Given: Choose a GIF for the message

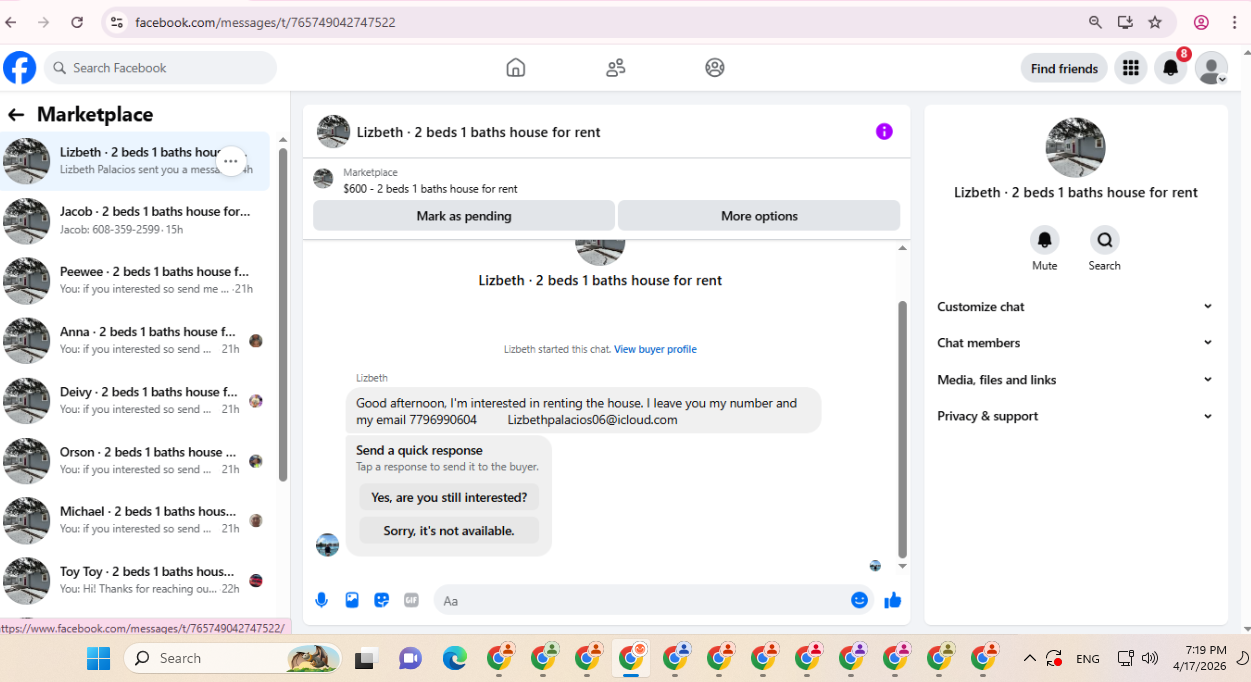Looking at the screenshot, I should (x=411, y=600).
